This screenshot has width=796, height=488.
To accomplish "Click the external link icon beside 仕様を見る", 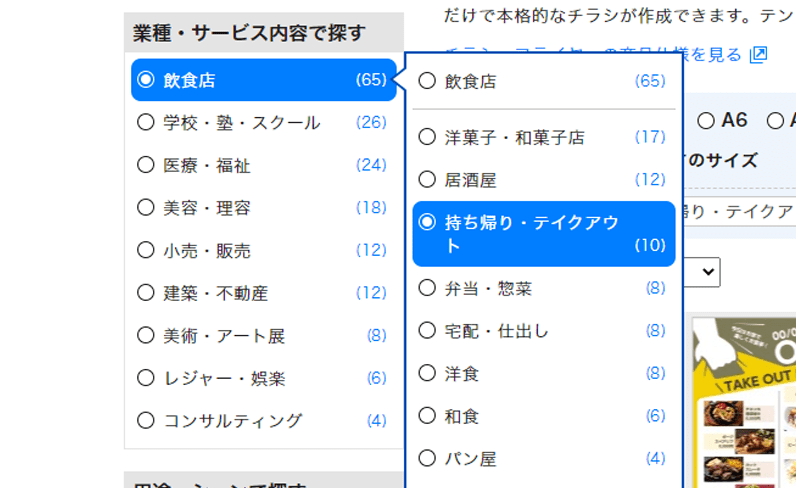I will (758, 54).
